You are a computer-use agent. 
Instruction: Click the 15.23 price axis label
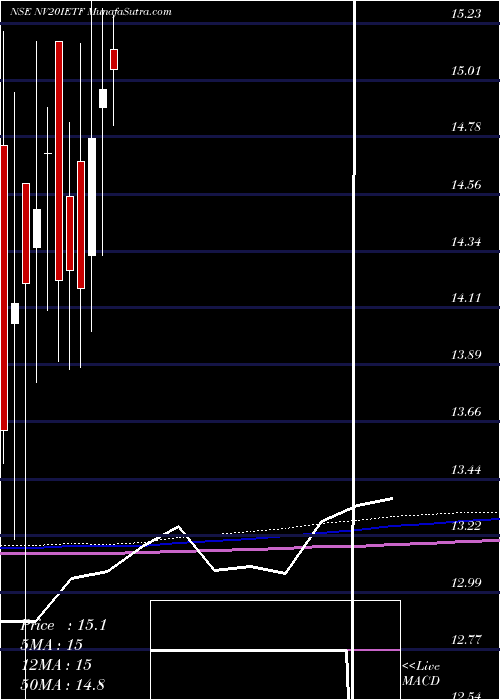pos(466,14)
